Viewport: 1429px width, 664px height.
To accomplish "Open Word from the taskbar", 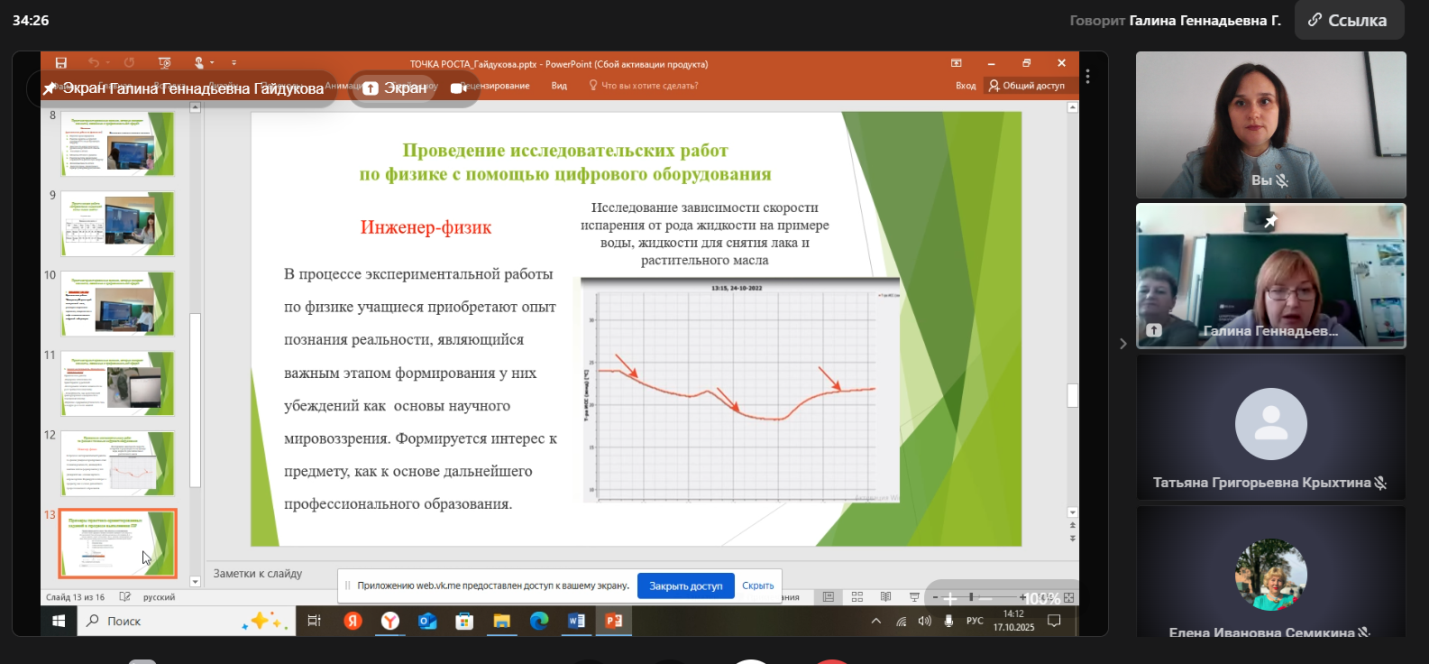I will tap(576, 621).
